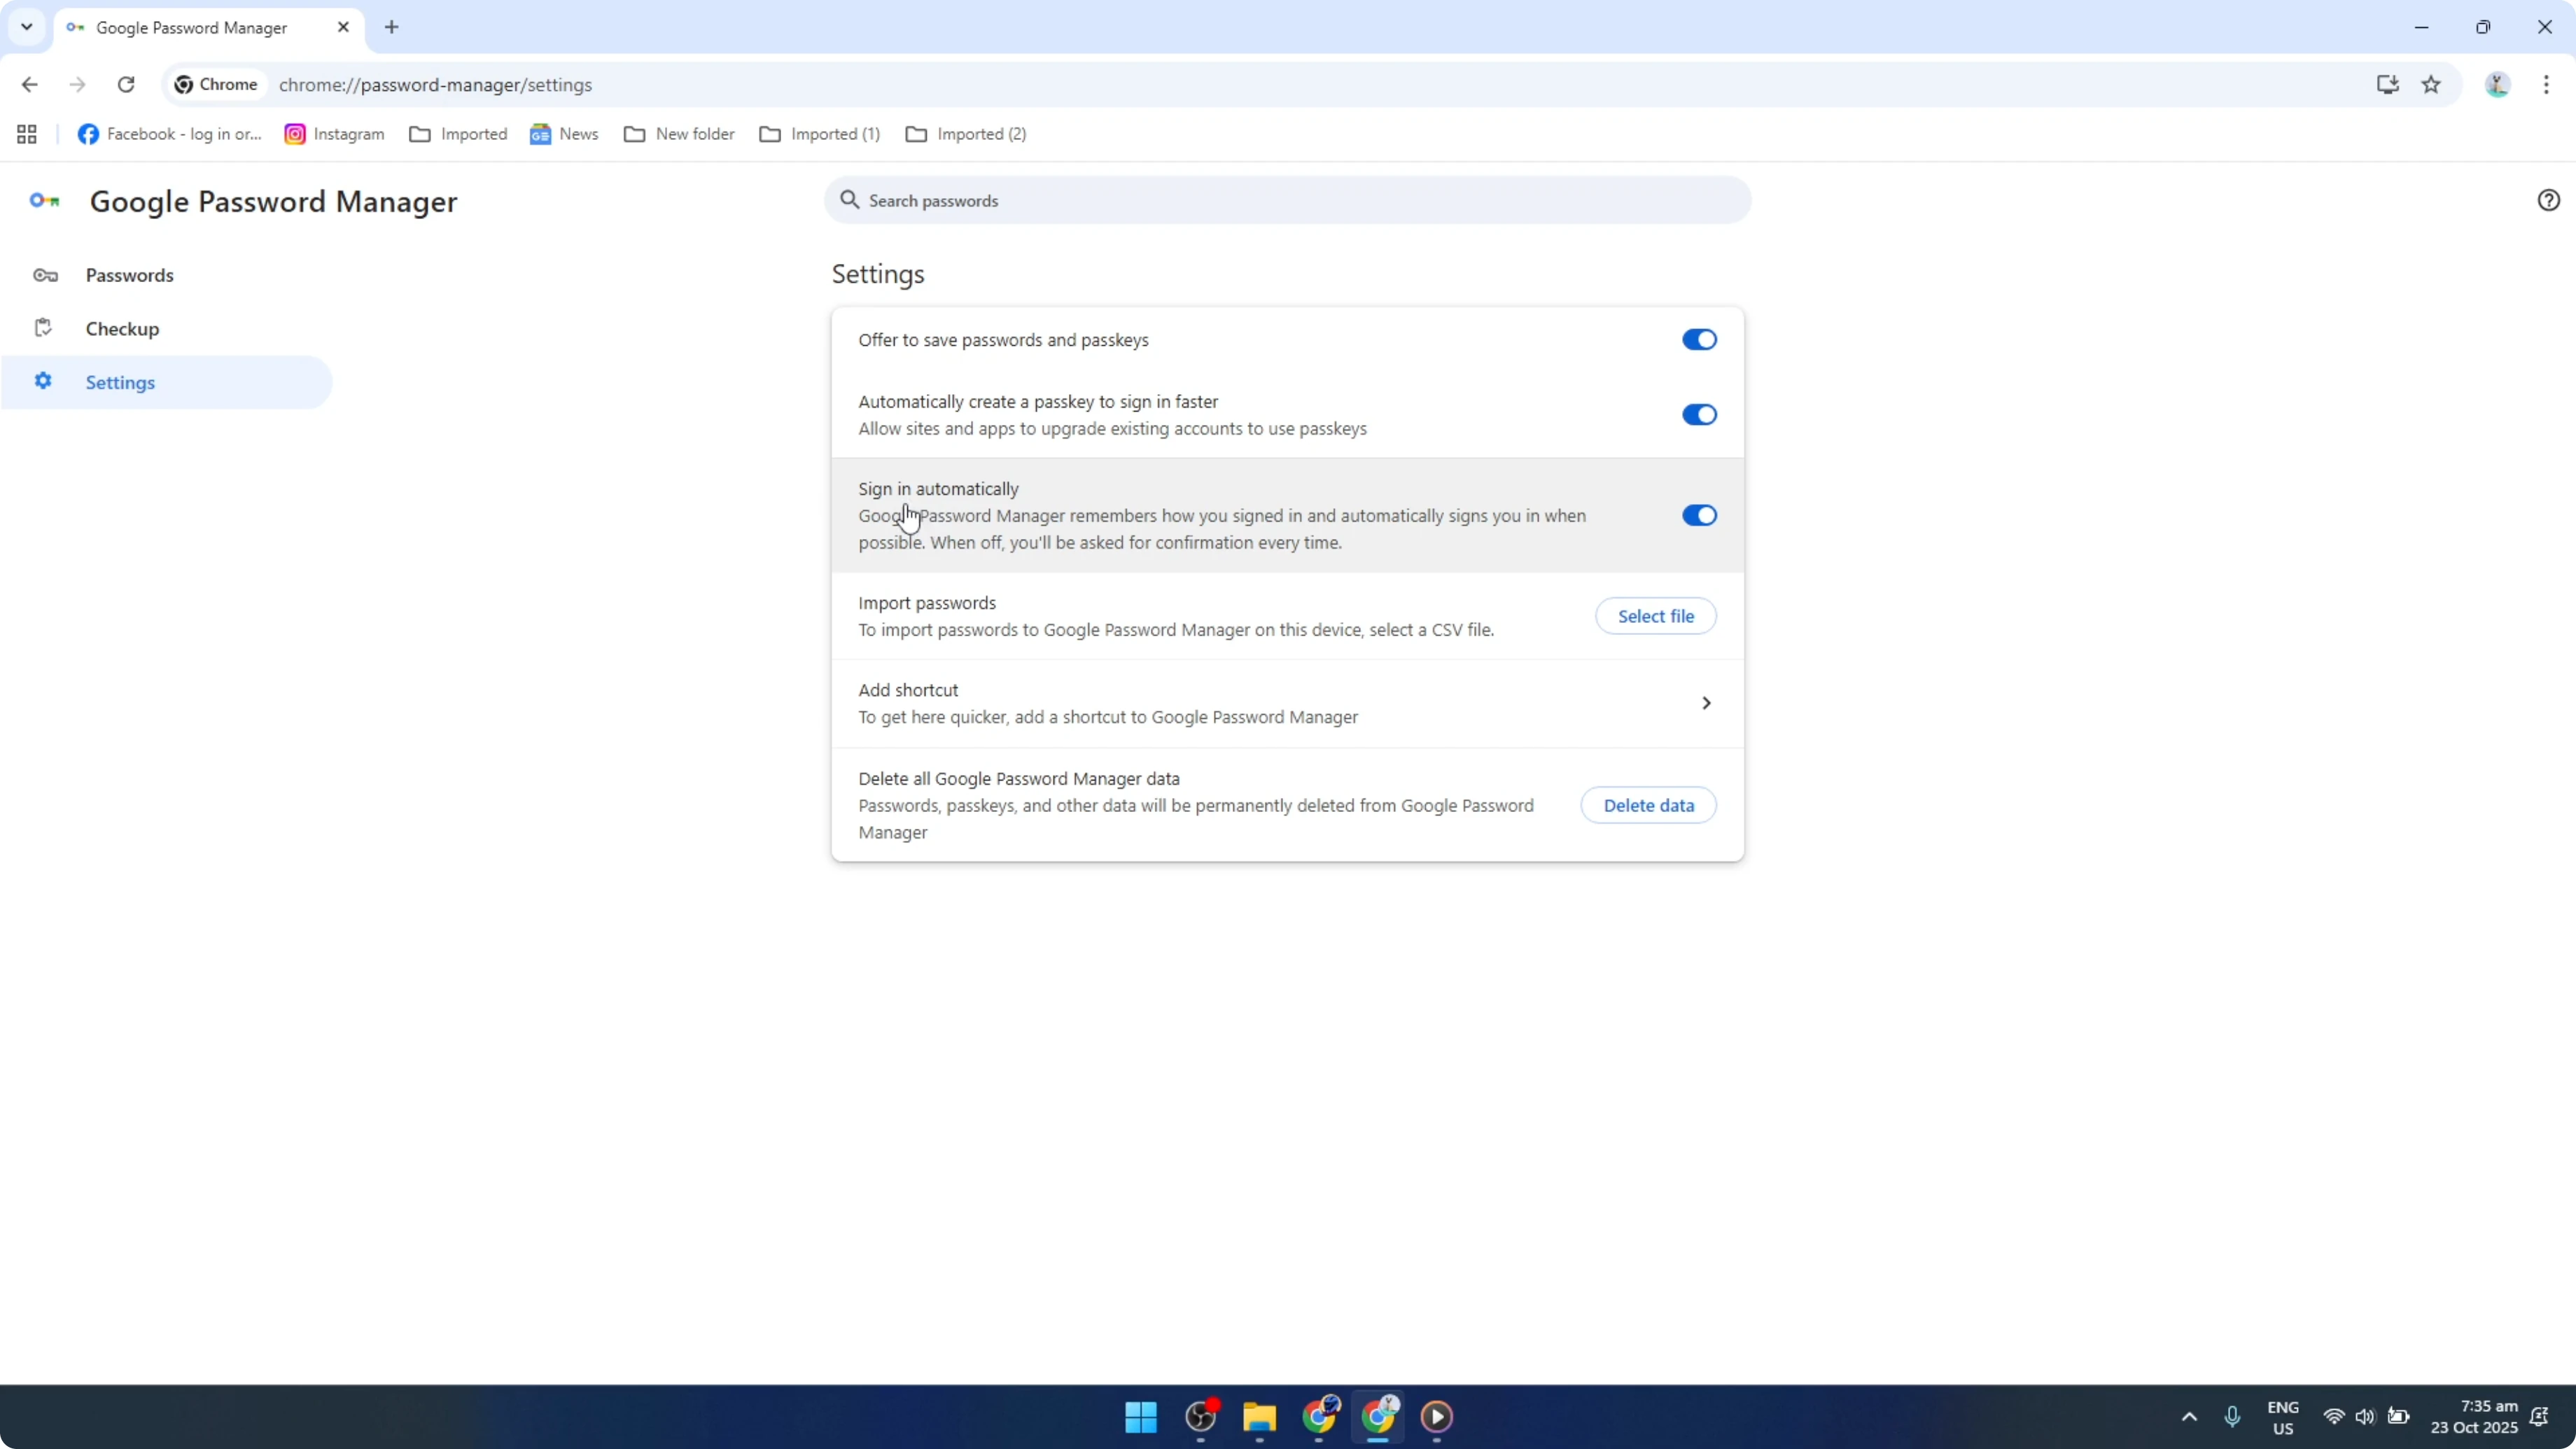Open the ENG US language switcher

(x=2282, y=1418)
